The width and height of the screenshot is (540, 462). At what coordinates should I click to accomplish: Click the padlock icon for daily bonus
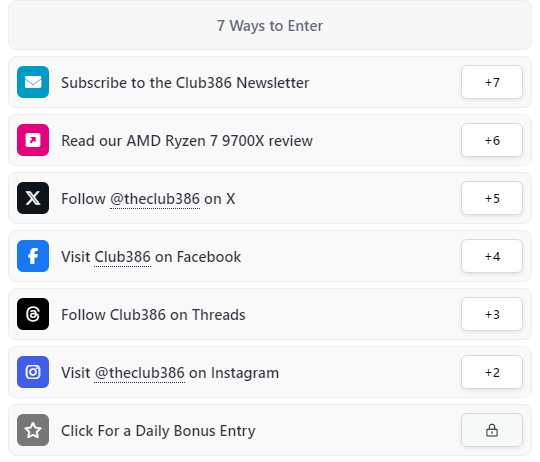tap(492, 430)
